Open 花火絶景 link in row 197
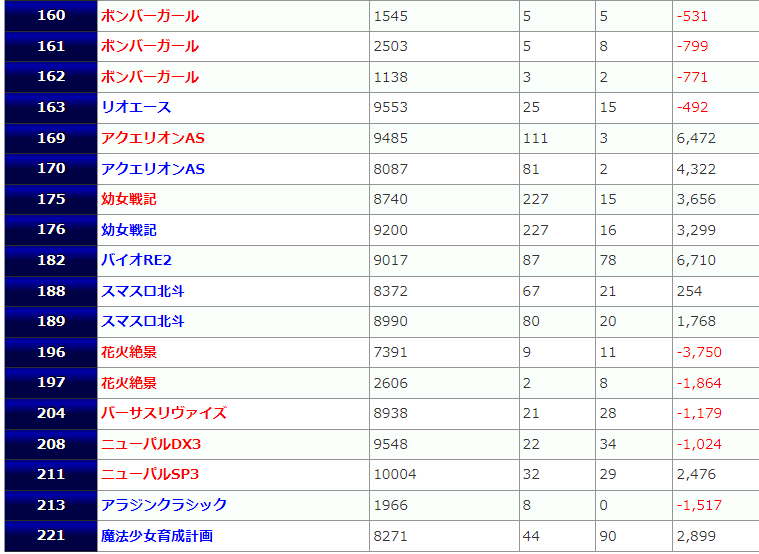The image size is (759, 554). pyautogui.click(x=129, y=383)
